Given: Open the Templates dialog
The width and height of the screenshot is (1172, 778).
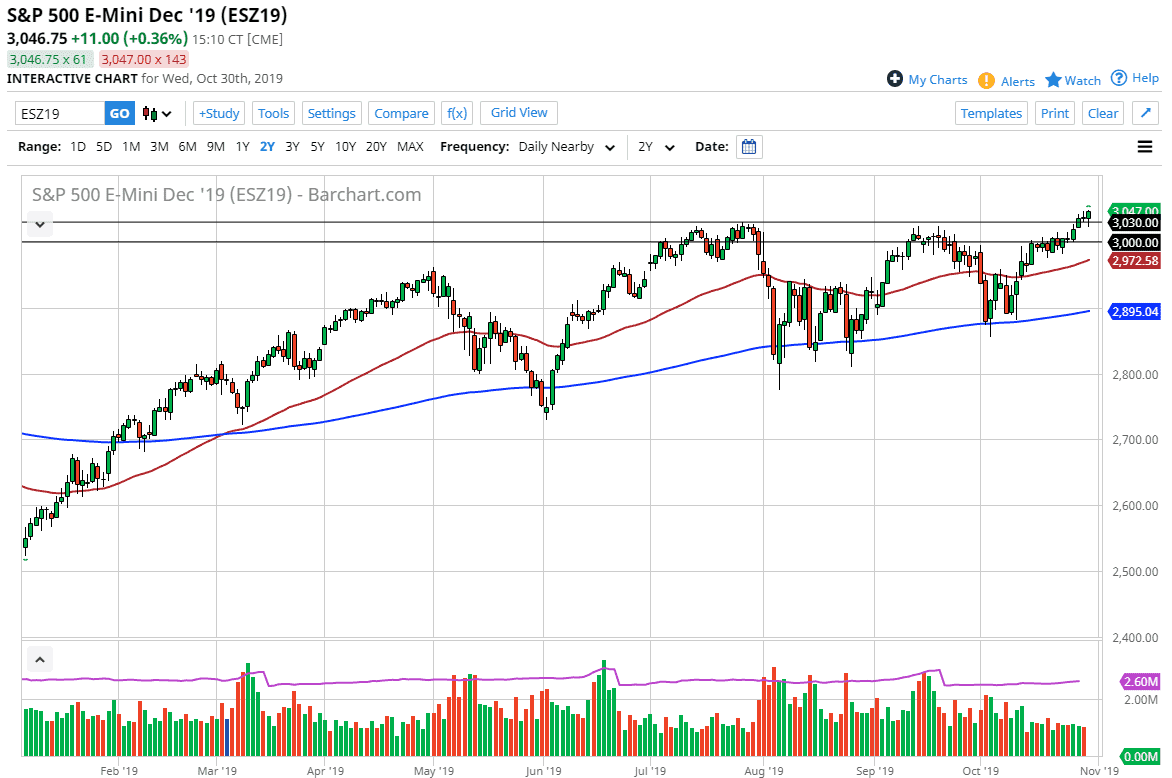Looking at the screenshot, I should (991, 113).
